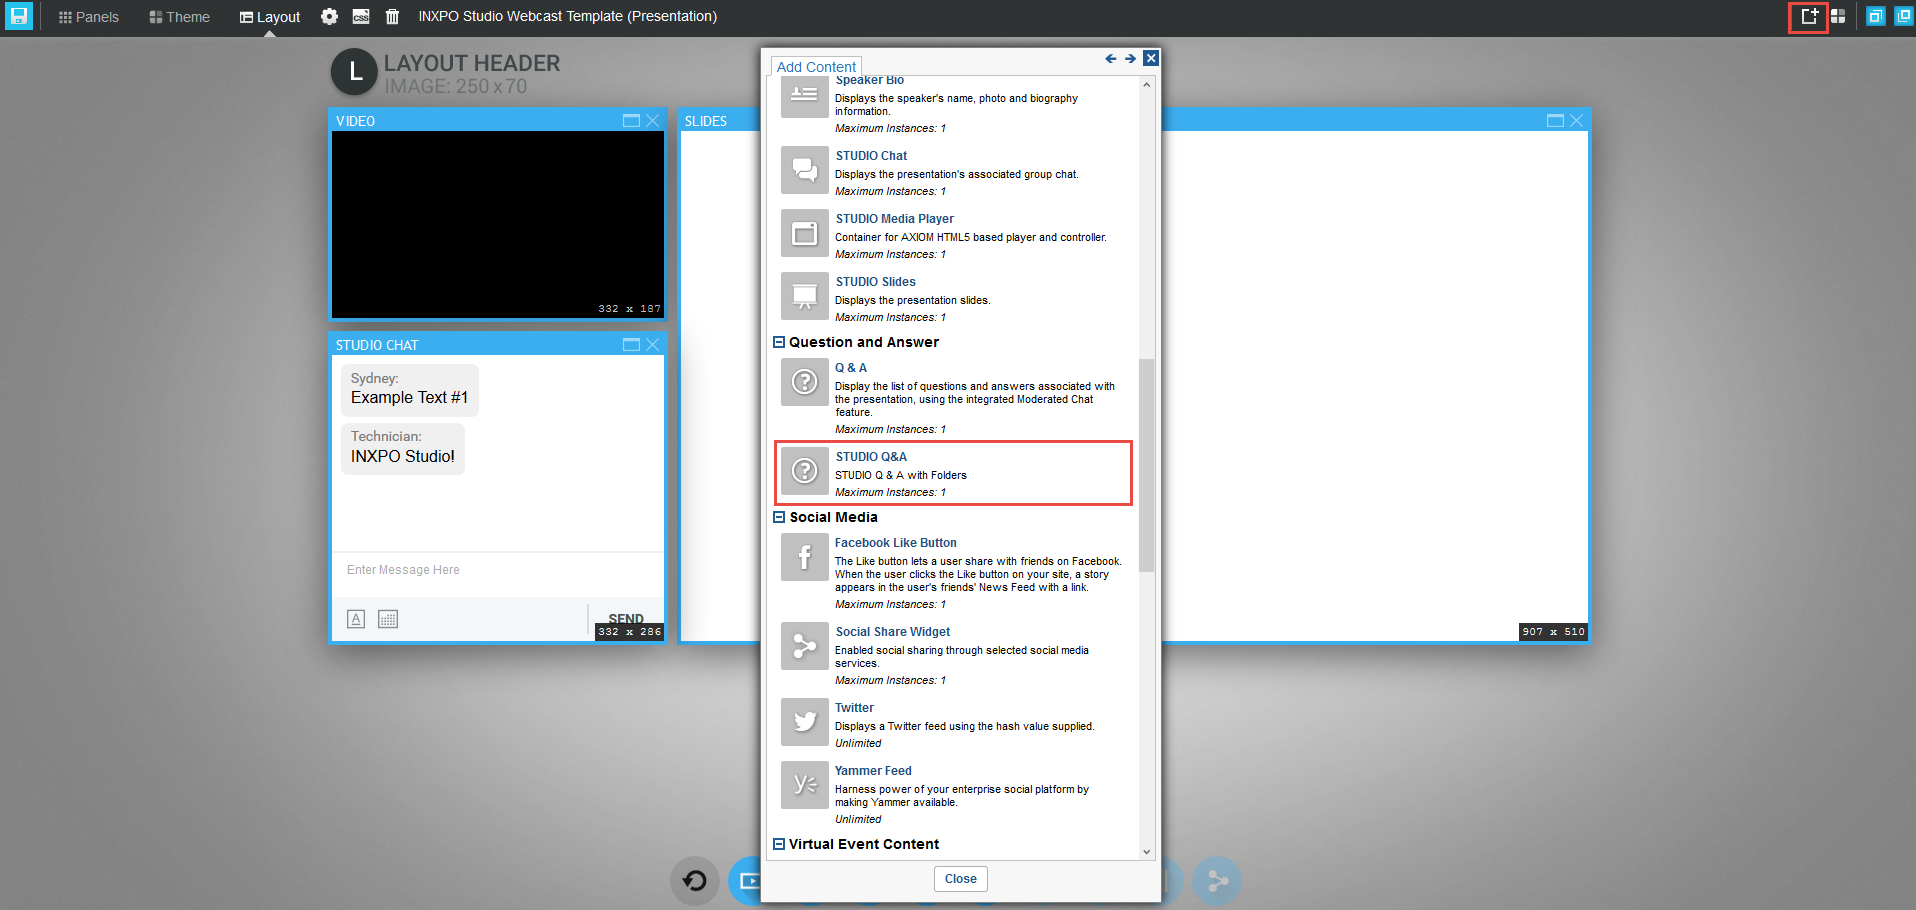Click the back arrow in Add Content dialog
This screenshot has width=1916, height=910.
(x=1110, y=59)
